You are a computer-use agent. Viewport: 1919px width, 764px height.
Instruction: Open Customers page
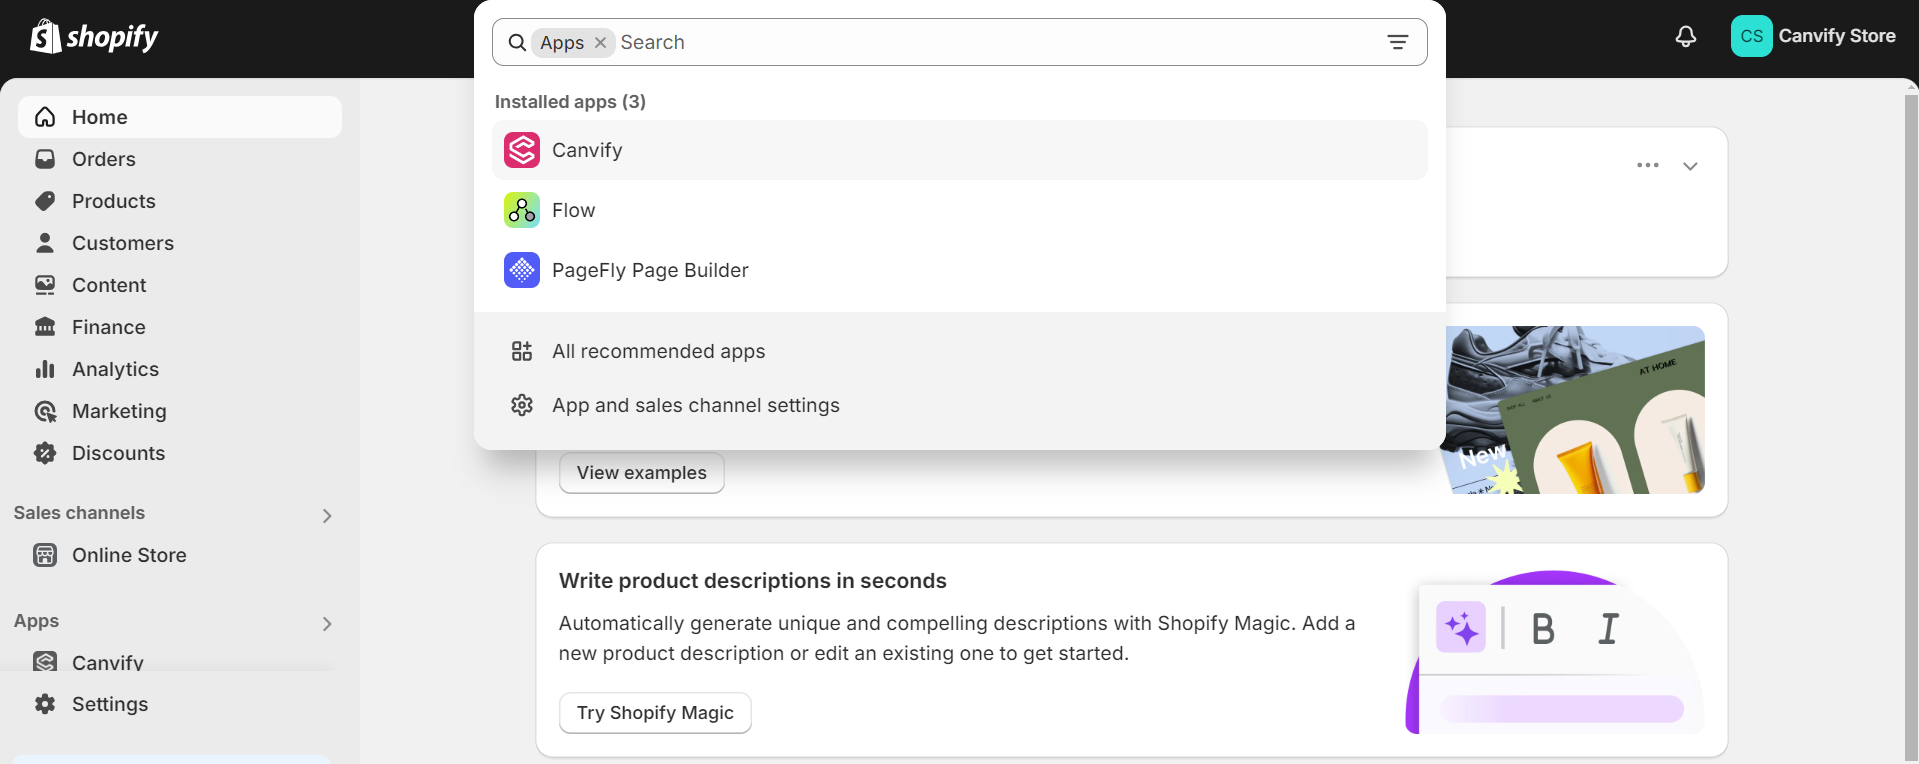point(180,243)
